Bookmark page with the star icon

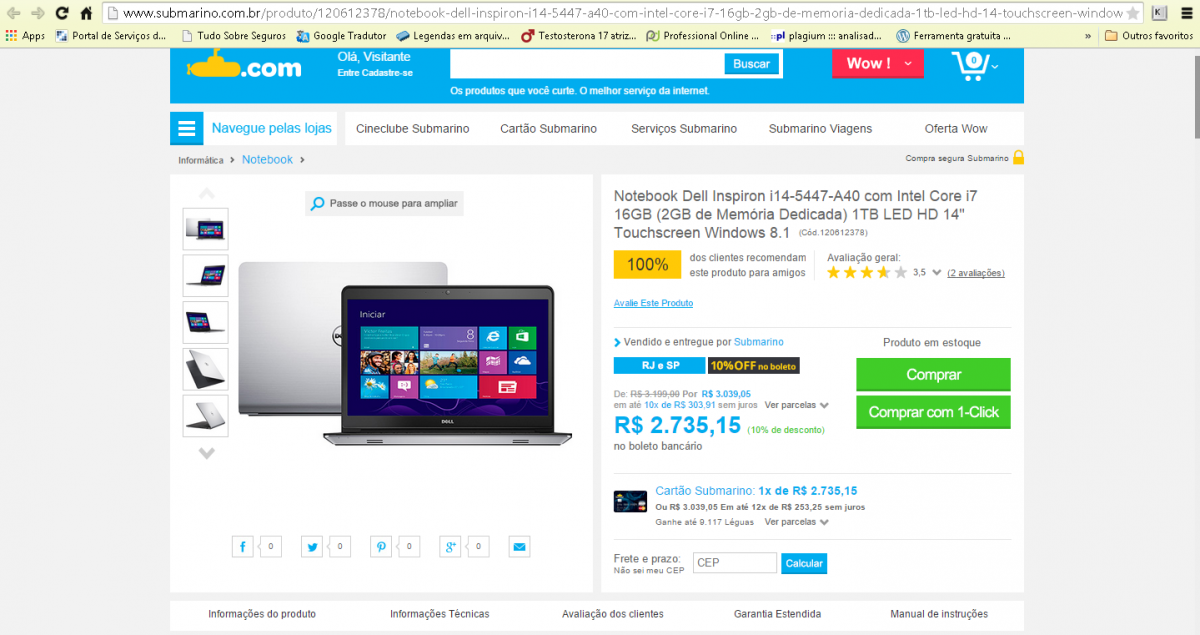click(x=1132, y=13)
